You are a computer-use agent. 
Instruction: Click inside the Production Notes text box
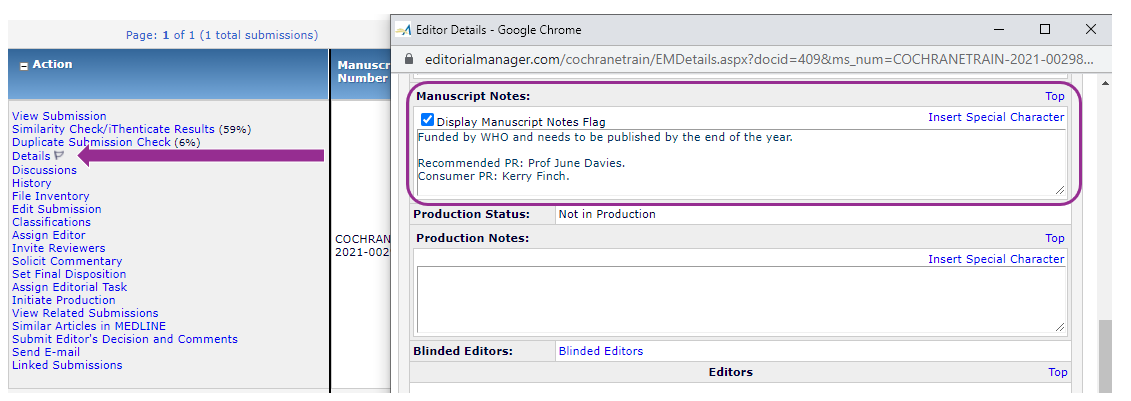pos(740,299)
